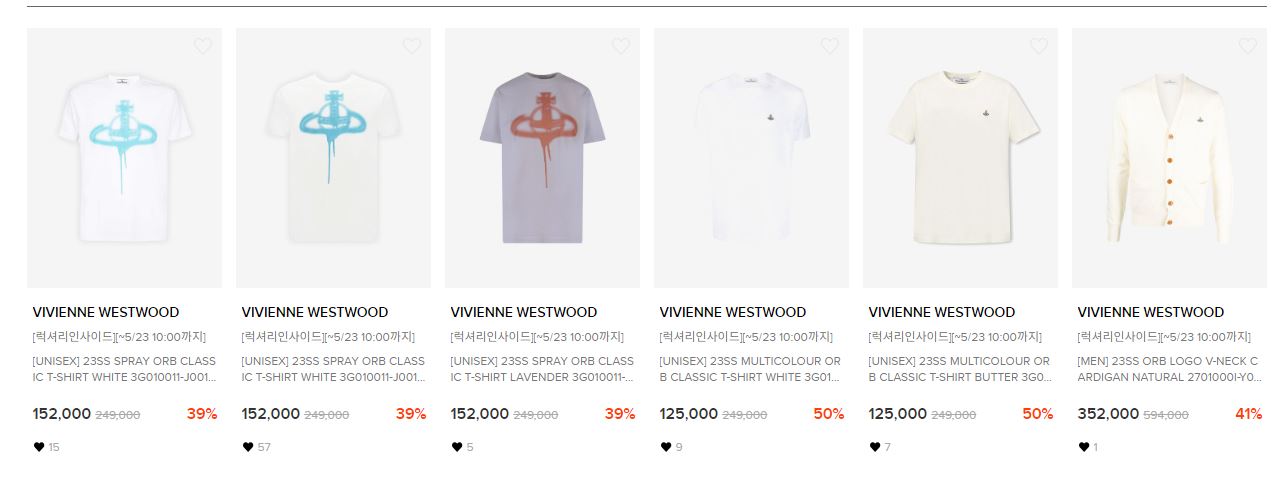Viewport: 1284px width, 484px height.
Task: Click the filled heart showing 15 likes
Action: pyautogui.click(x=39, y=447)
